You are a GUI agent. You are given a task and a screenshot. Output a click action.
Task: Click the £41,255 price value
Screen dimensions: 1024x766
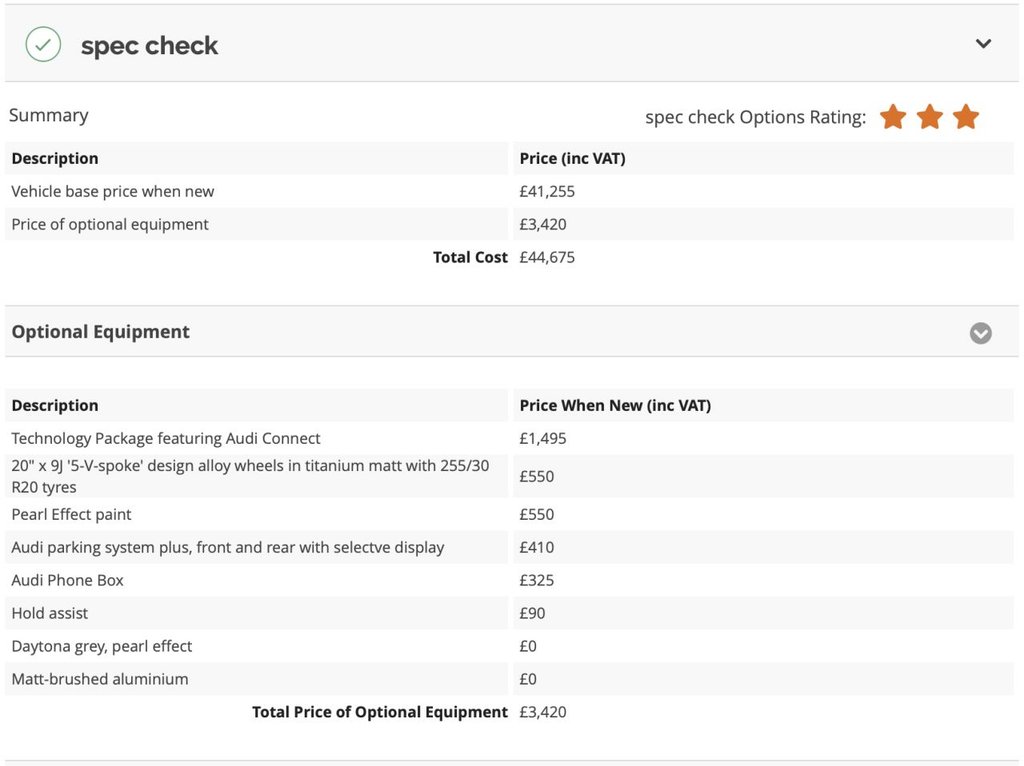point(547,191)
